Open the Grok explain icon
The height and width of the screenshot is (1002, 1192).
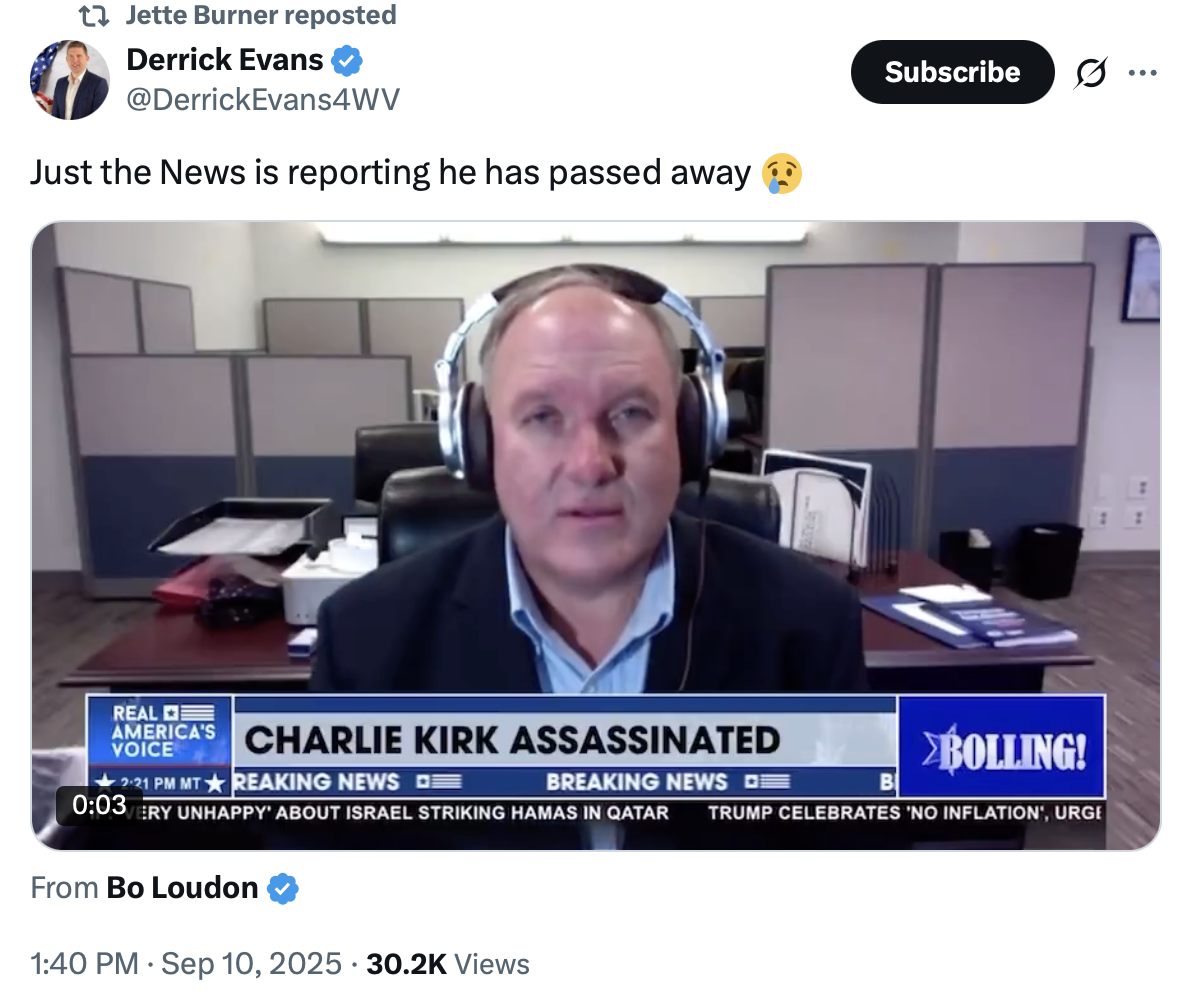[1091, 73]
